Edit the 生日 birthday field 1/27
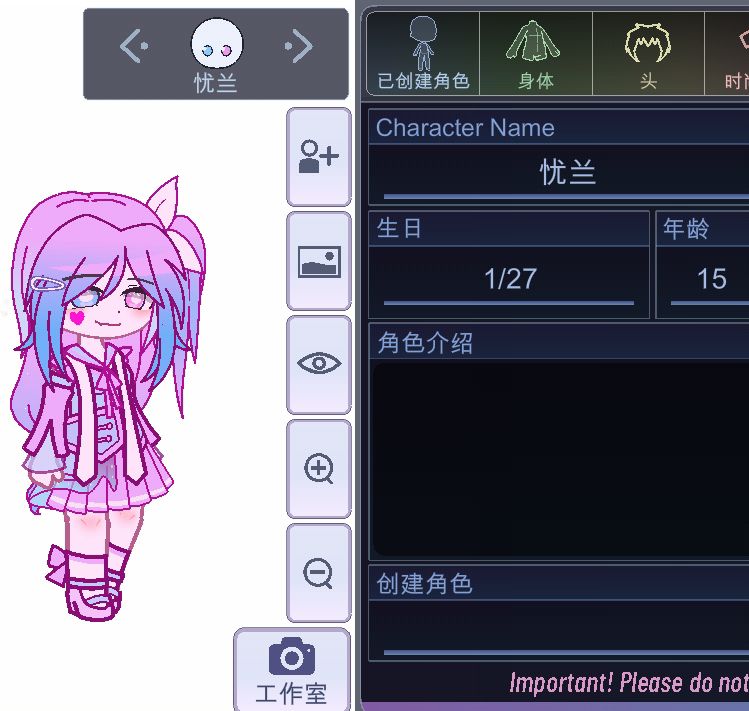Image resolution: width=749 pixels, height=711 pixels. point(509,281)
